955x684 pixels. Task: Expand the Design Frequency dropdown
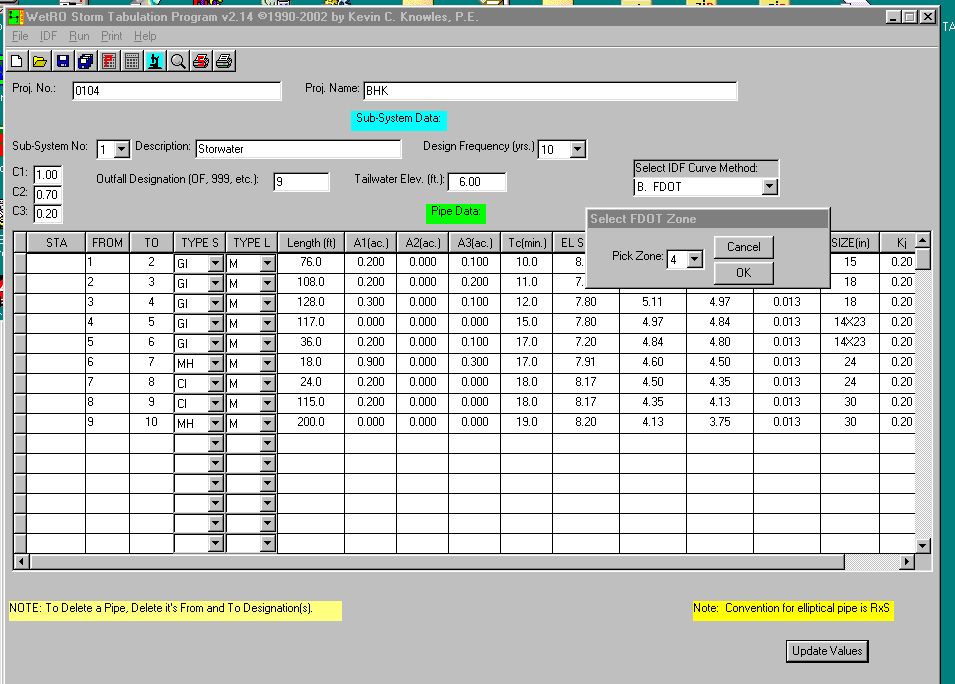[x=577, y=149]
